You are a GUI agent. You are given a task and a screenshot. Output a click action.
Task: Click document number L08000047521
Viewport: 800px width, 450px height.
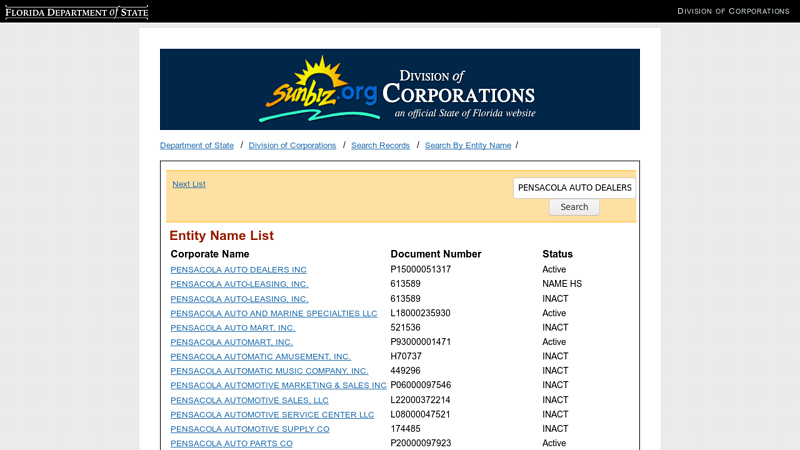click(x=420, y=414)
